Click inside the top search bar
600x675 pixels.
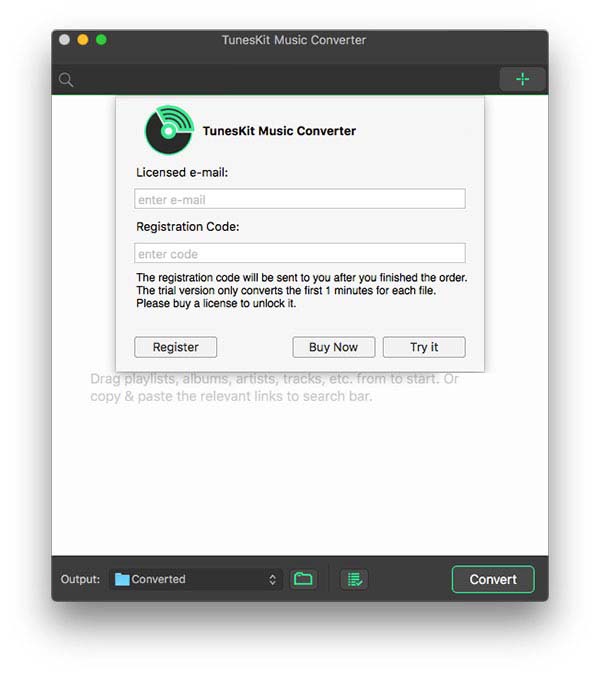coord(284,80)
